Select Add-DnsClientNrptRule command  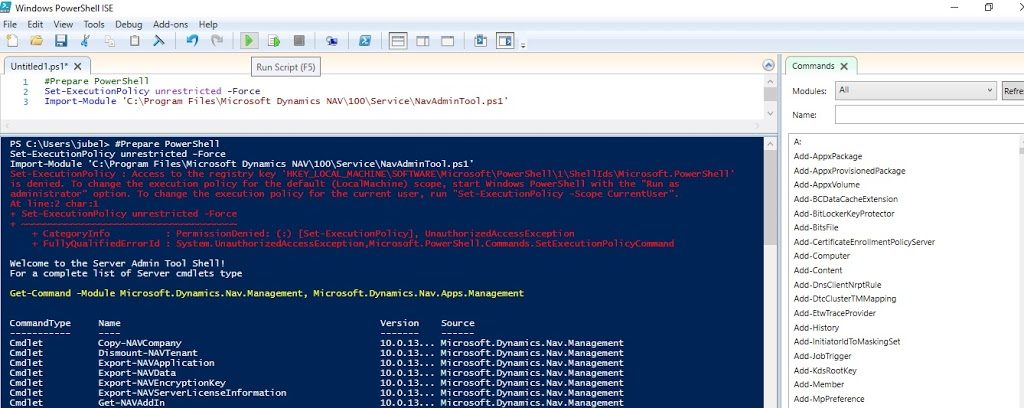[837, 285]
